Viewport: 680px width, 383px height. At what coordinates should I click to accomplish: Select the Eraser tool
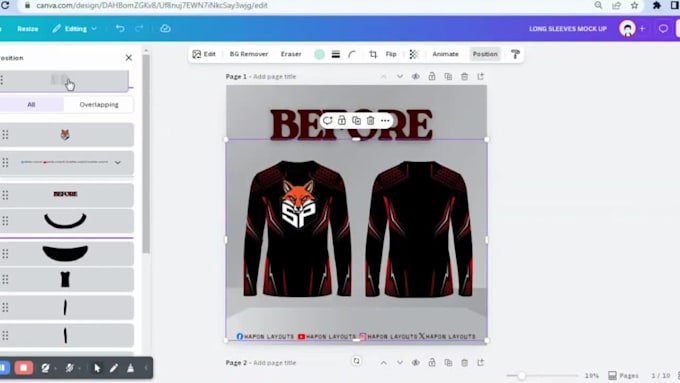tap(291, 54)
